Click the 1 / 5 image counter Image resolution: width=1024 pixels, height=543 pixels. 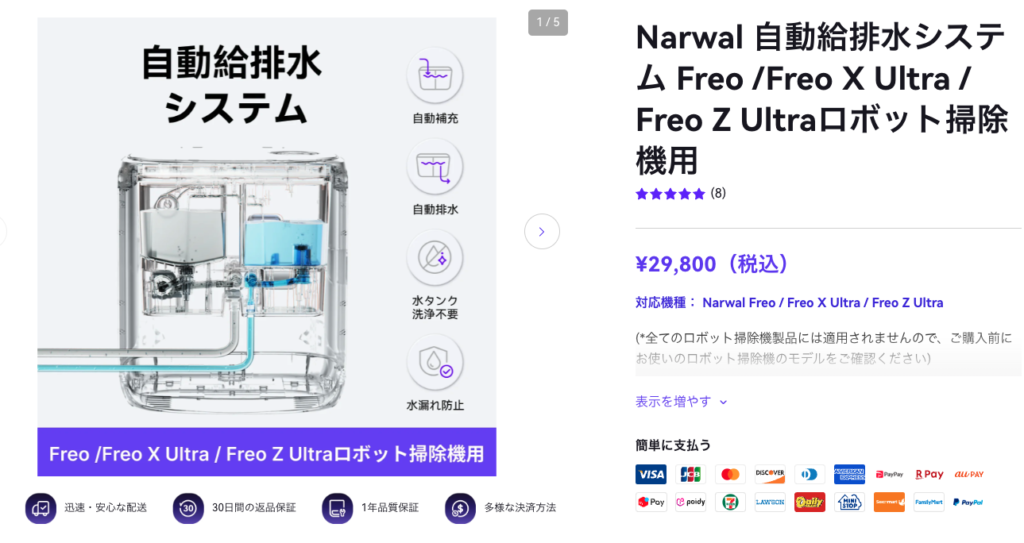548,22
